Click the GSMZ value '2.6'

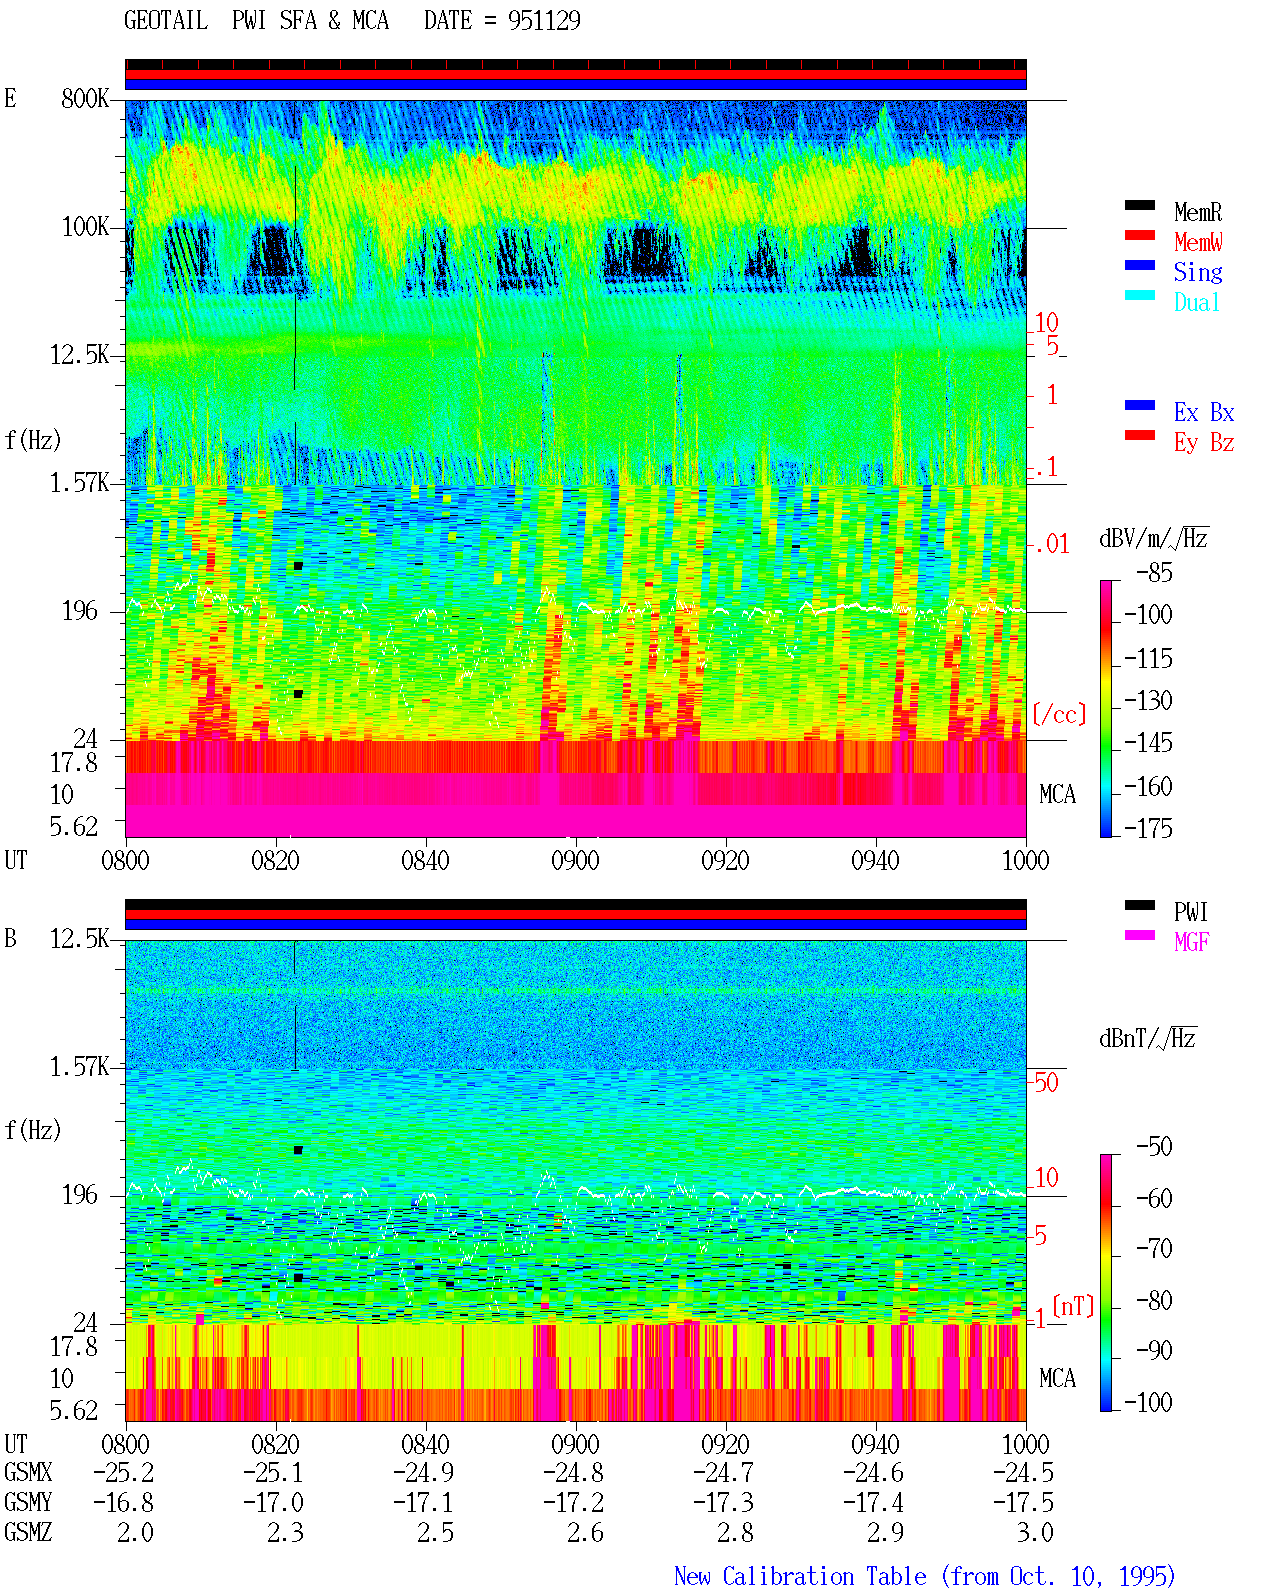pos(586,1533)
